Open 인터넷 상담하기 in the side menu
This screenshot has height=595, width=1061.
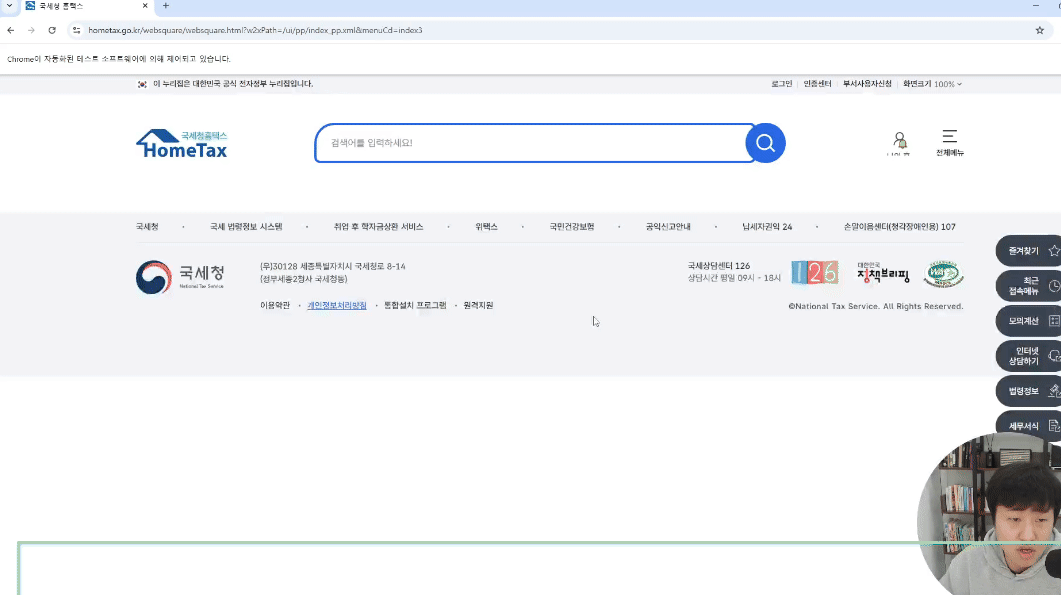click(x=1029, y=356)
